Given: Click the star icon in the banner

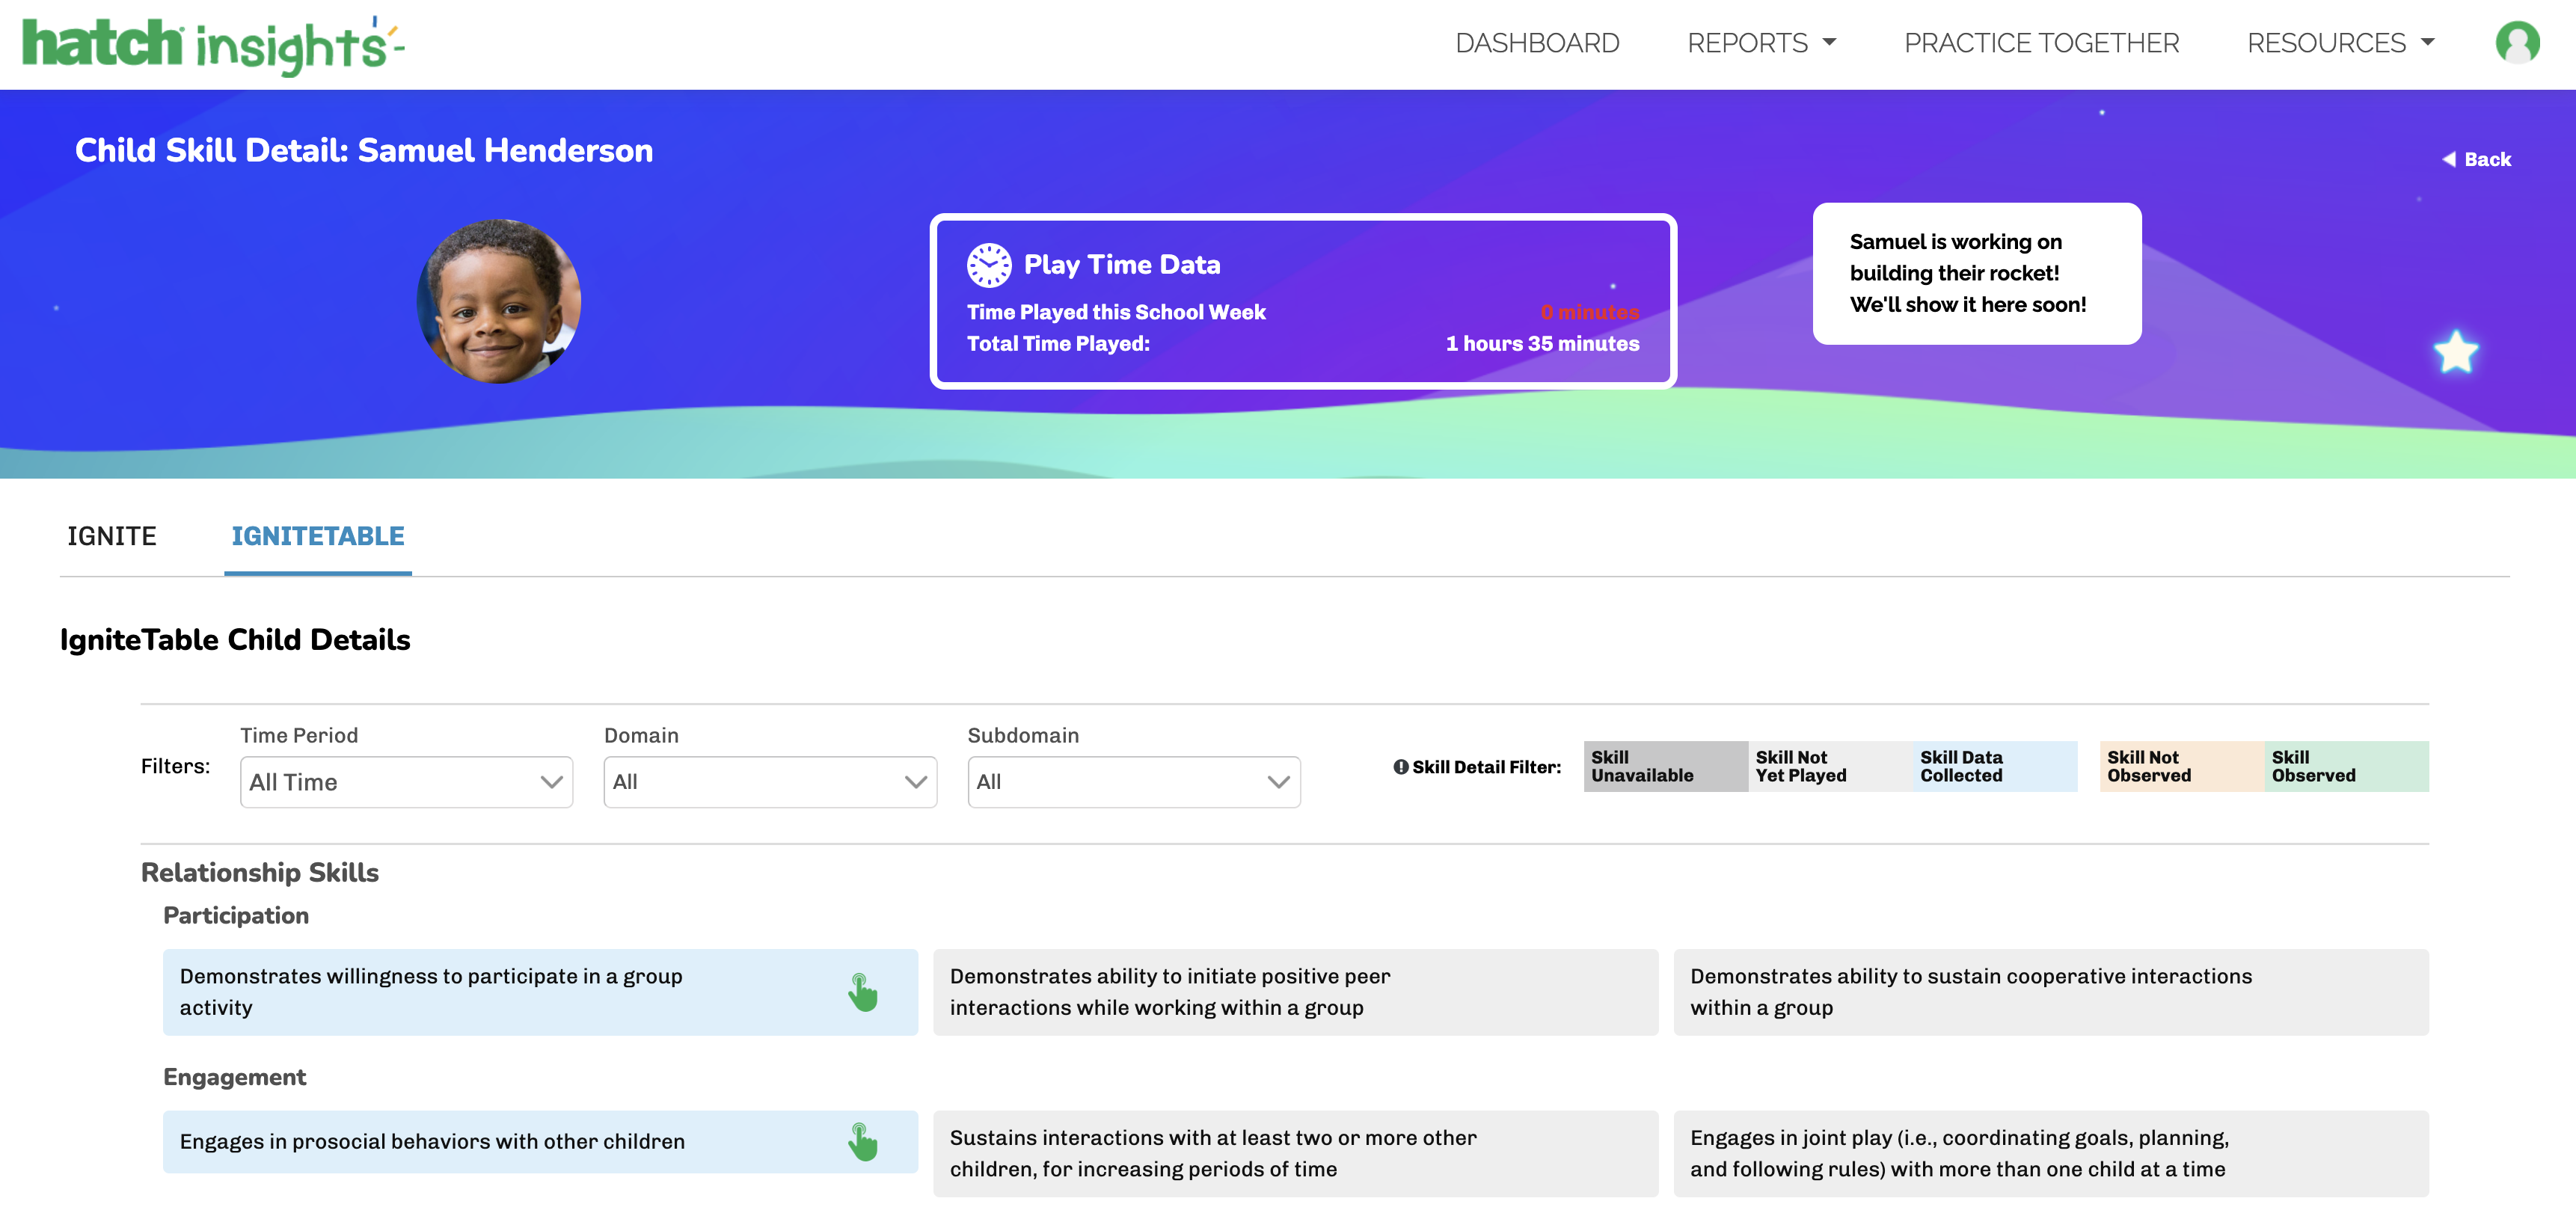Looking at the screenshot, I should click(2456, 352).
